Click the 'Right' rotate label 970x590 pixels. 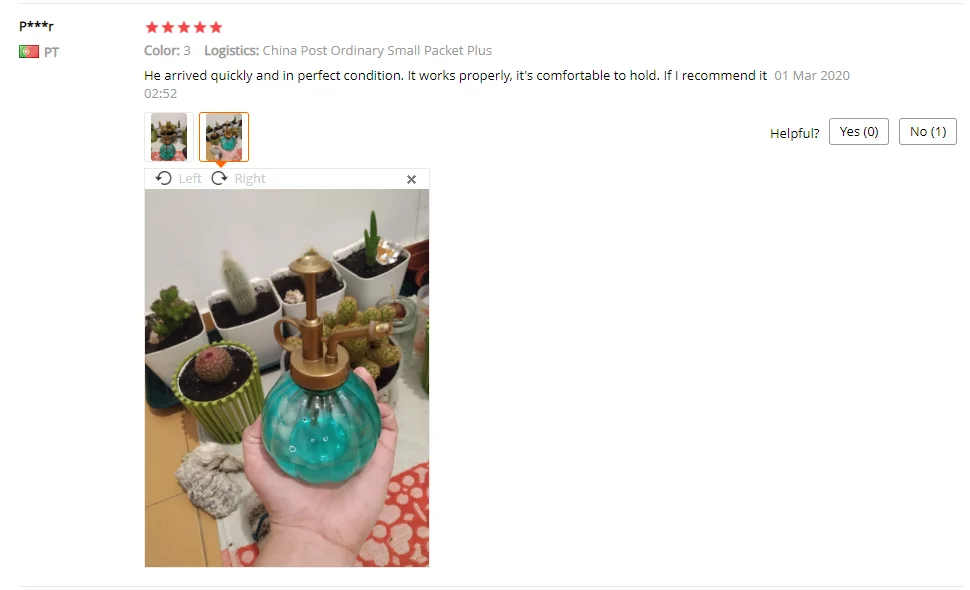click(250, 179)
